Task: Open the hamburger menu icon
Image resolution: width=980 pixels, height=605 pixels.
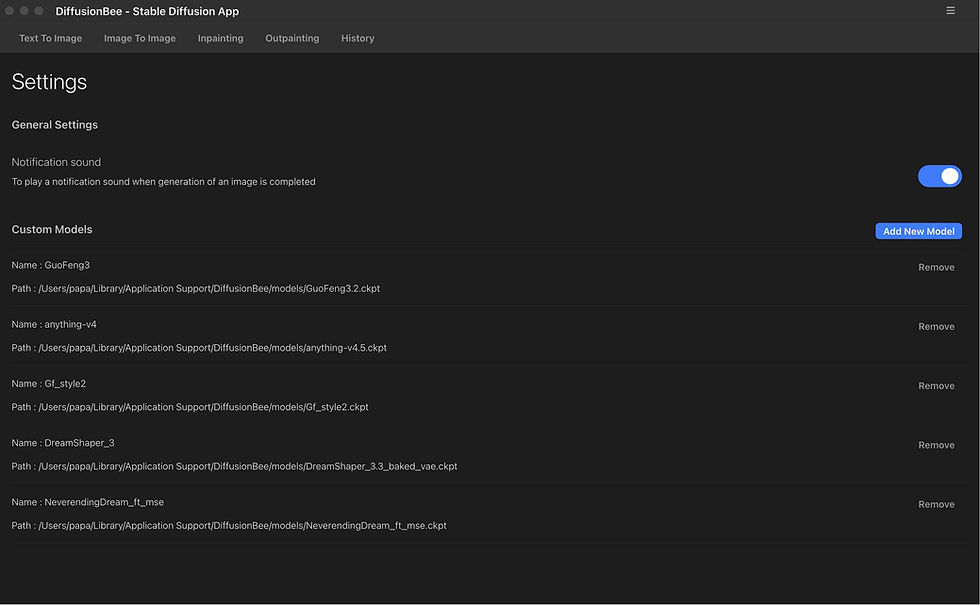Action: [950, 11]
